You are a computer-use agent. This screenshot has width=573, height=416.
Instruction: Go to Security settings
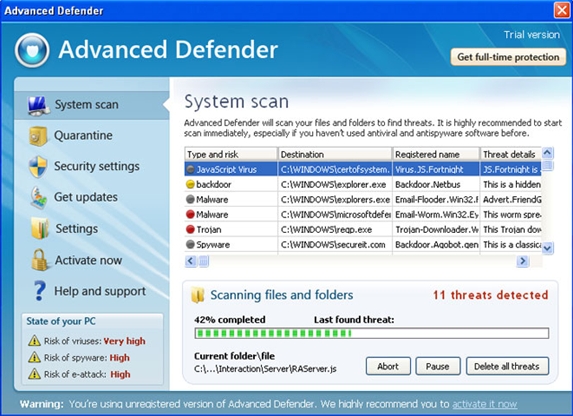click(x=97, y=166)
